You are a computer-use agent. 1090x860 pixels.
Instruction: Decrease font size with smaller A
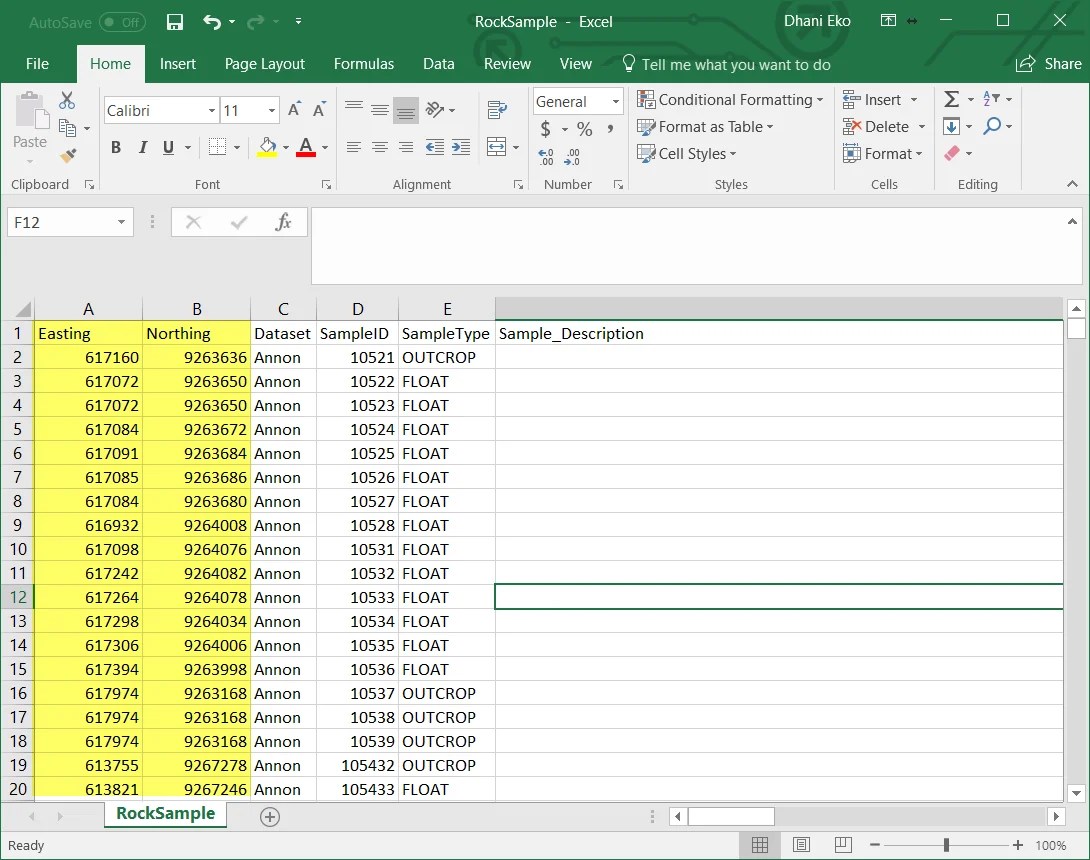point(319,110)
